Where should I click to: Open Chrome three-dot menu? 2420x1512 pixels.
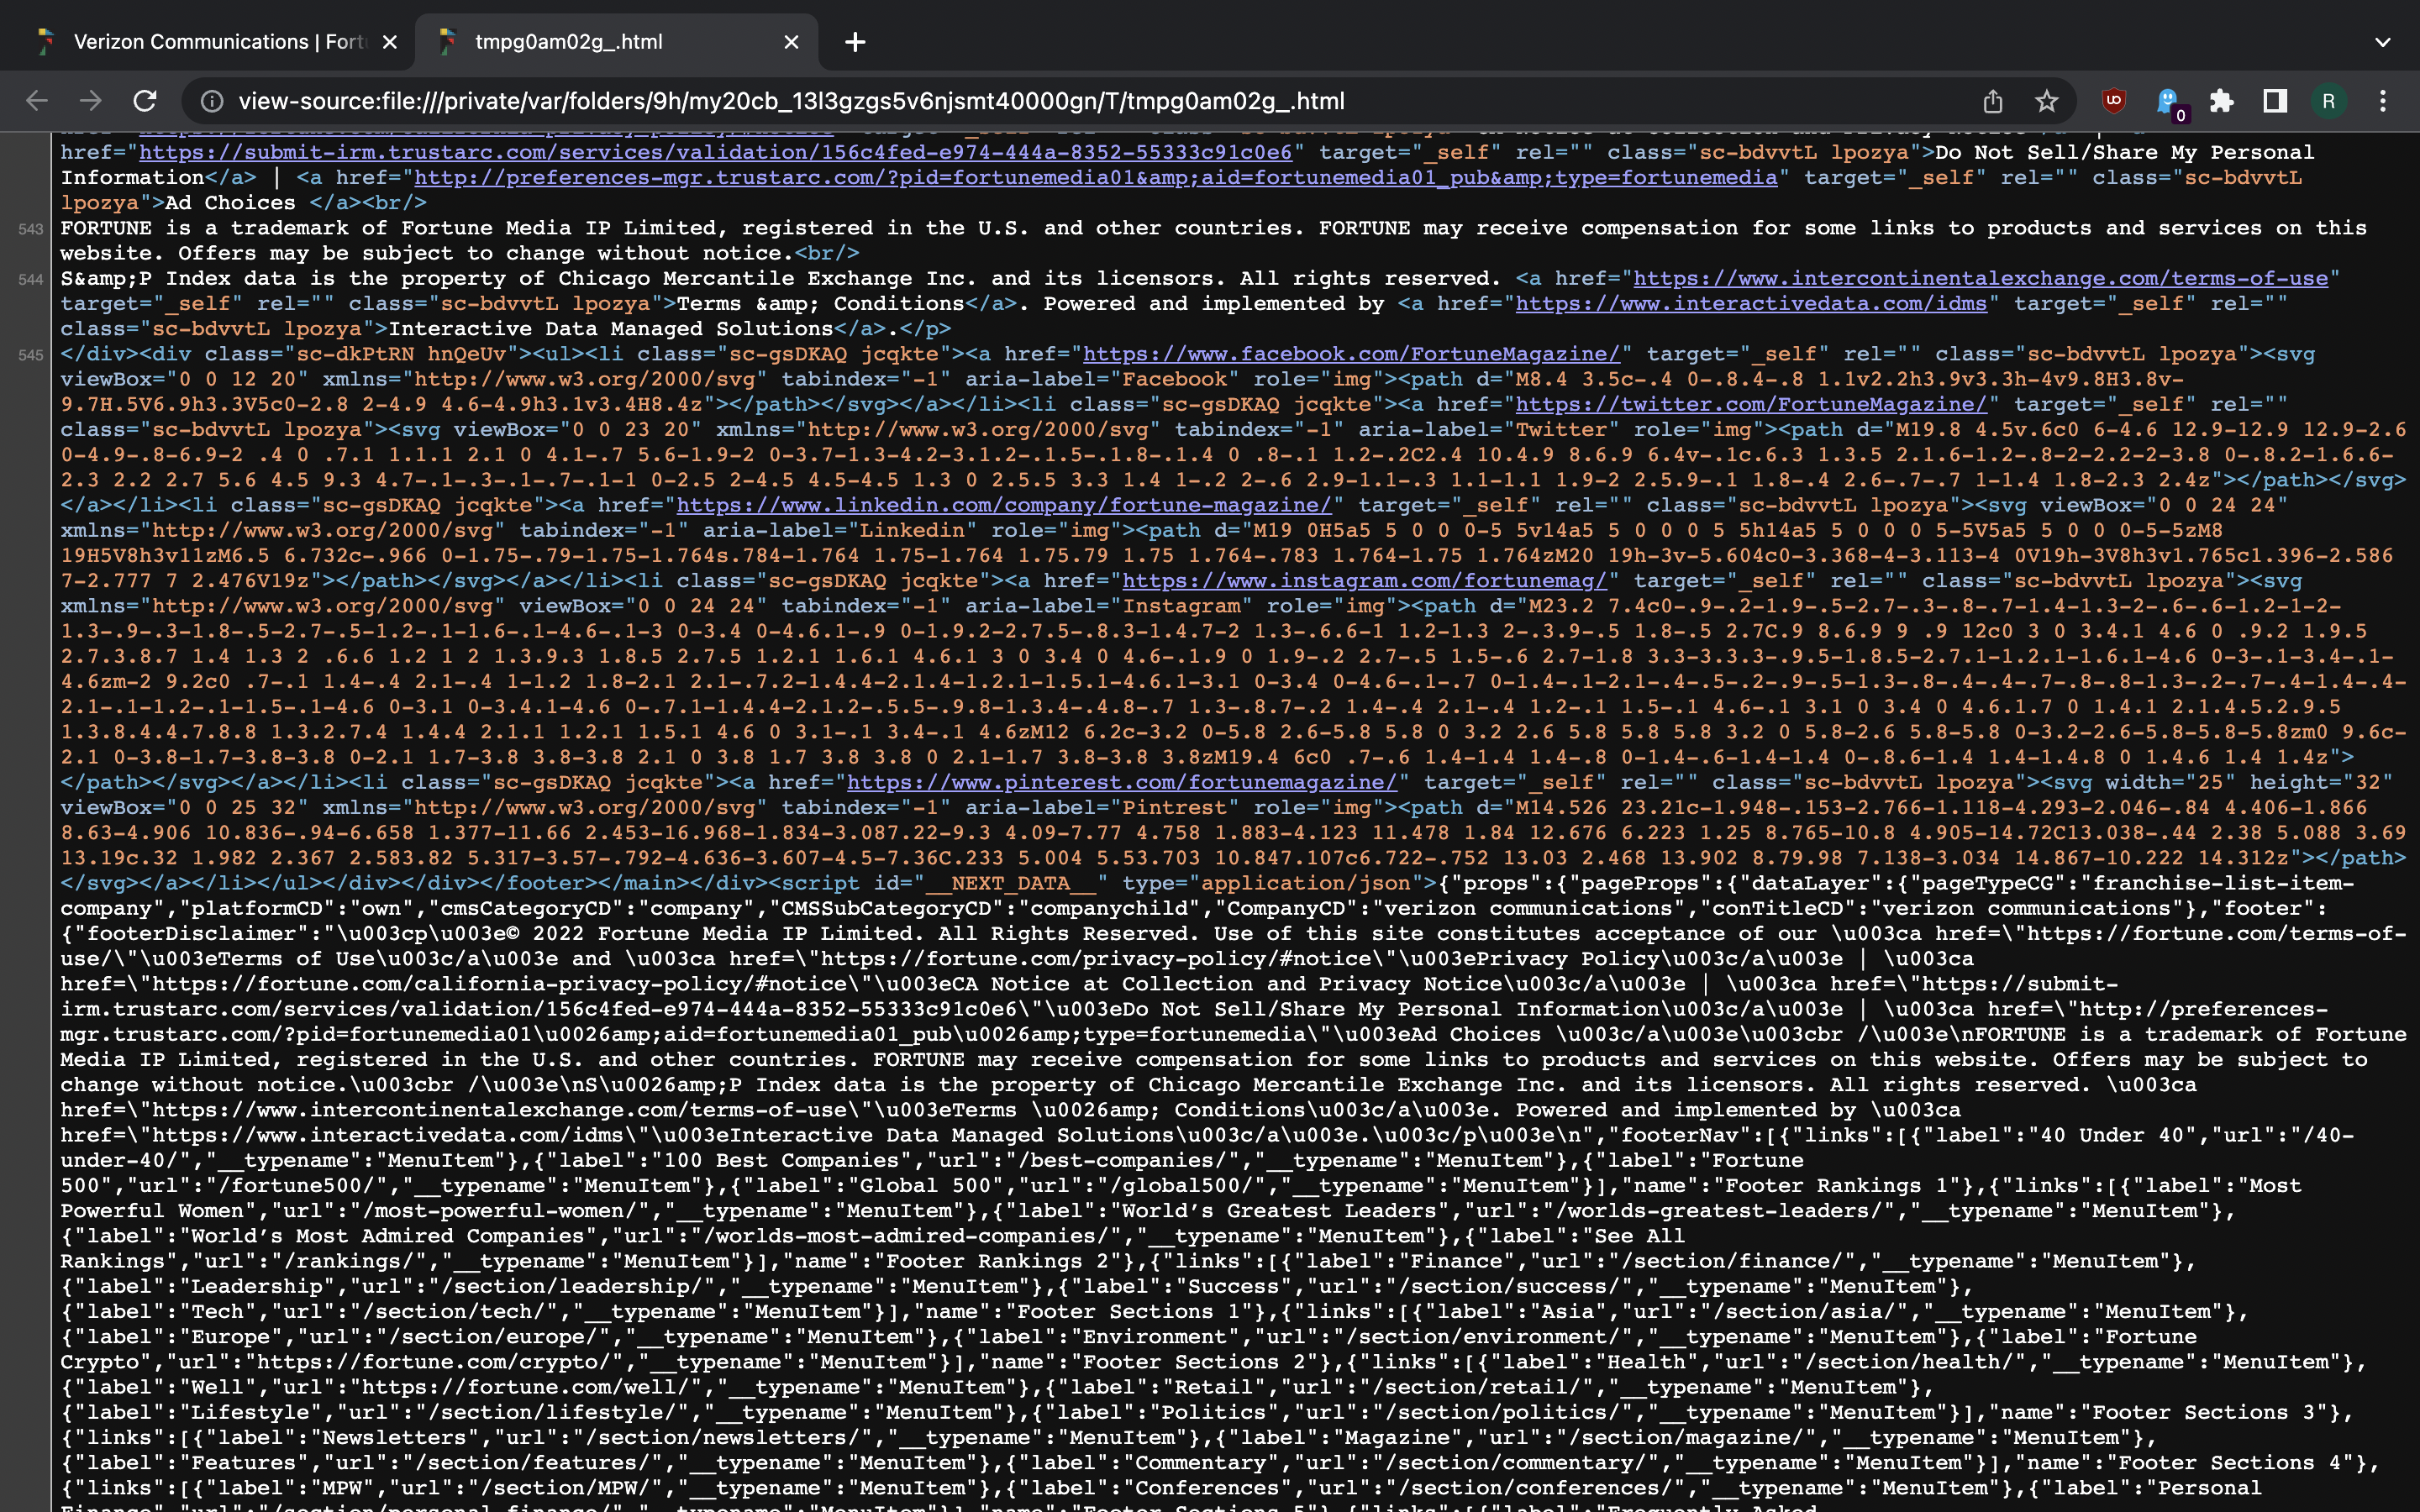(2382, 101)
